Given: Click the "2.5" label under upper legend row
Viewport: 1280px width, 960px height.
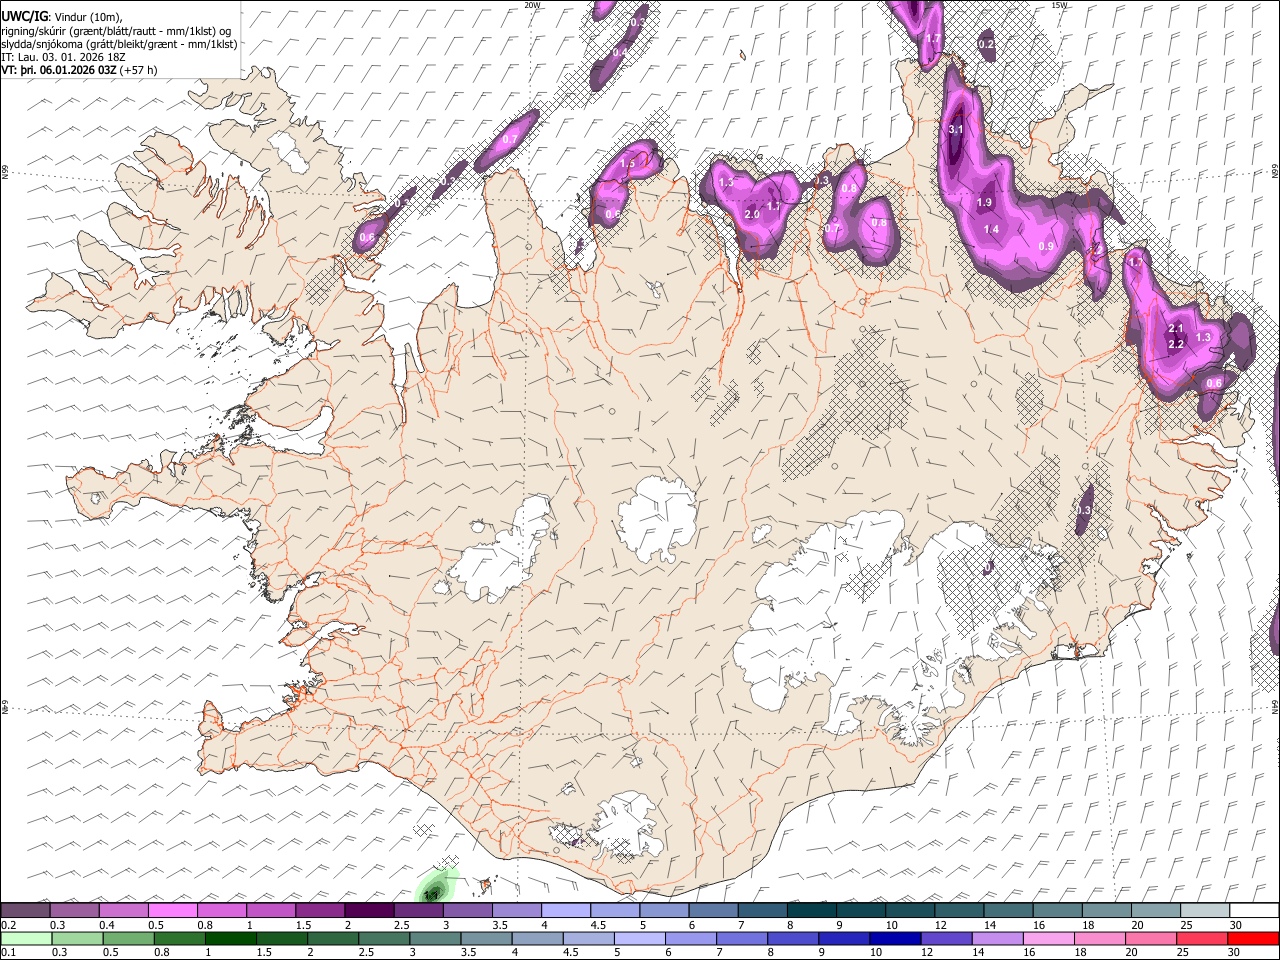Looking at the screenshot, I should pyautogui.click(x=401, y=925).
